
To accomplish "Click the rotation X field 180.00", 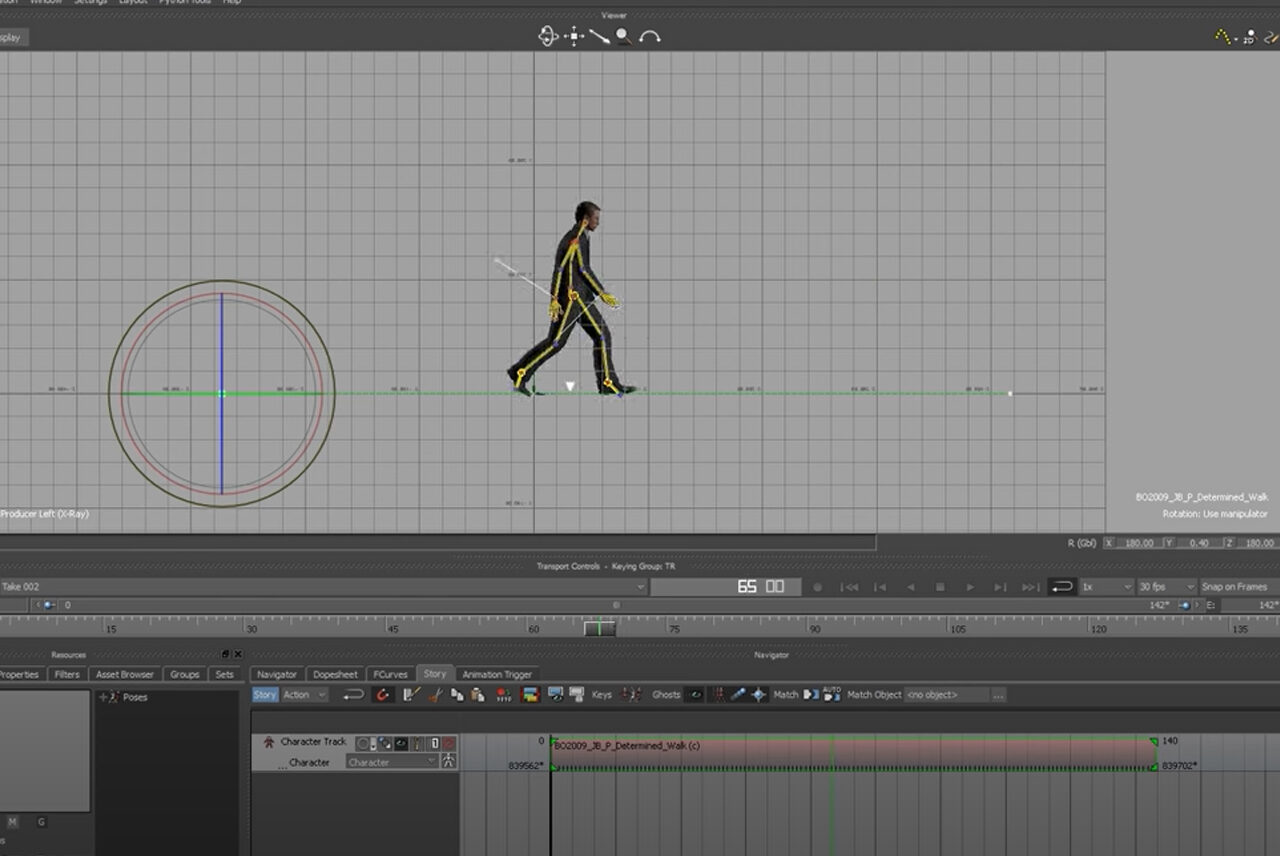I will click(x=1137, y=543).
